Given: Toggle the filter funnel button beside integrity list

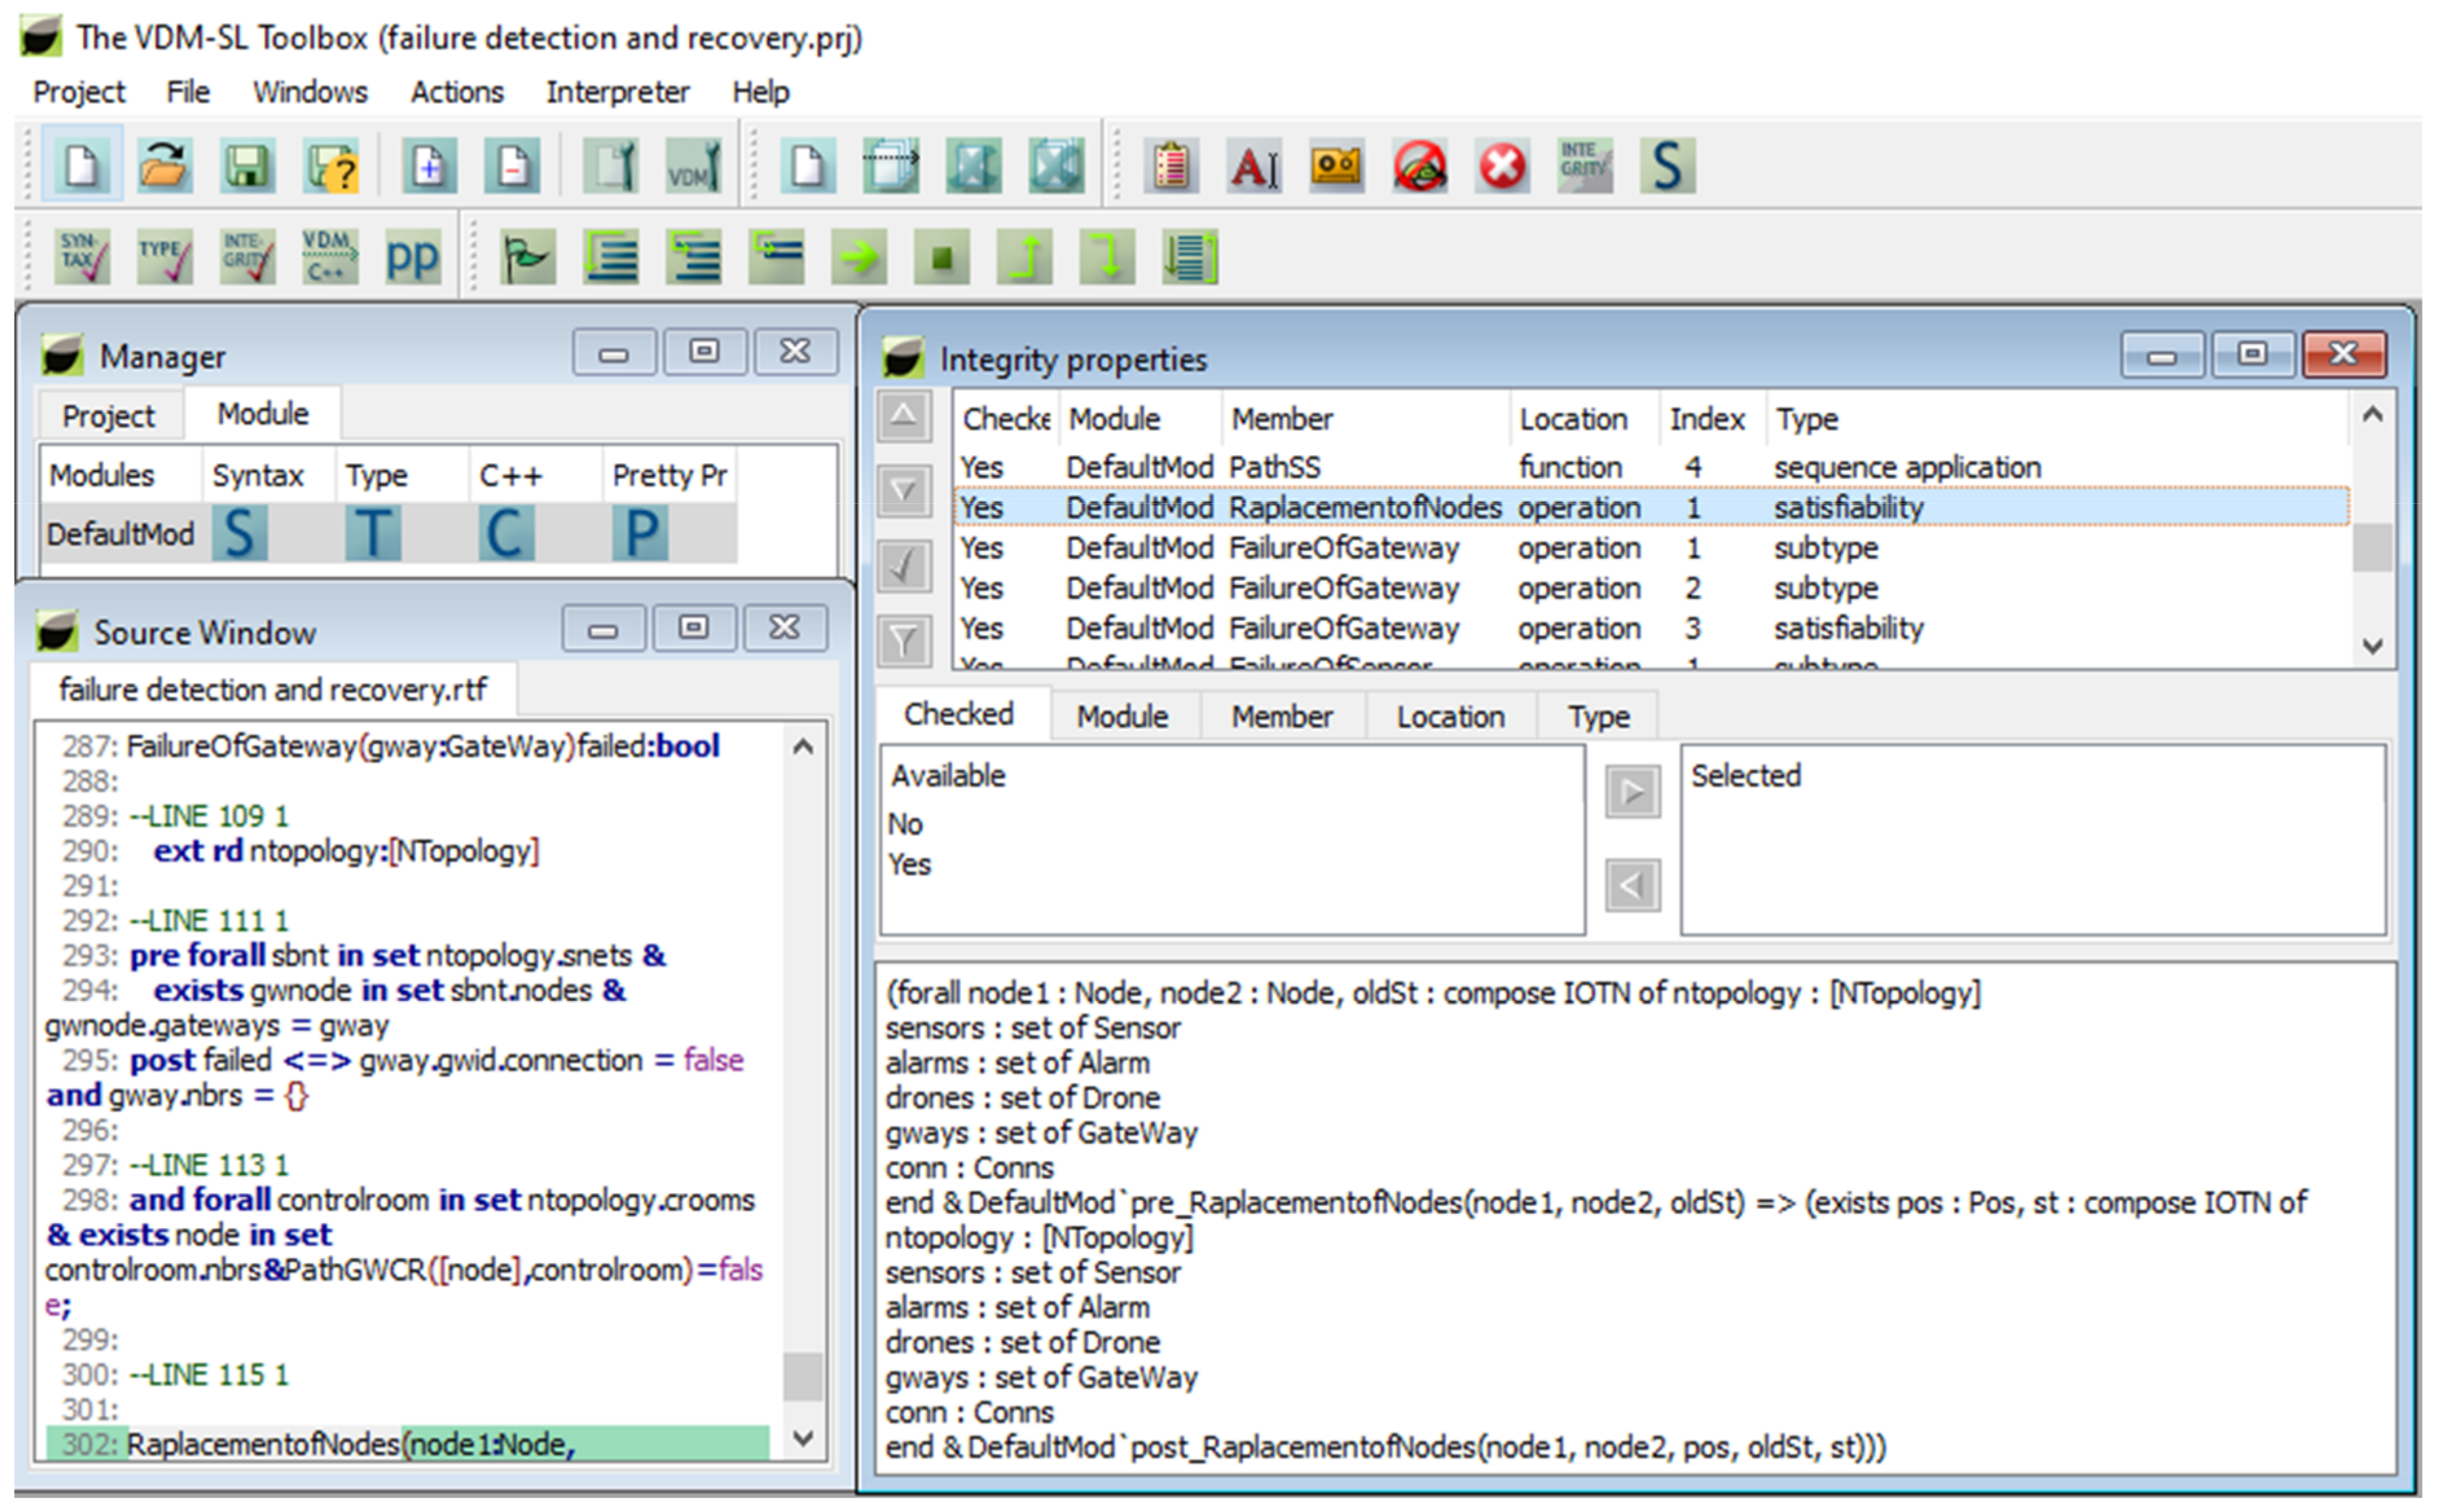Looking at the screenshot, I should coord(904,641).
